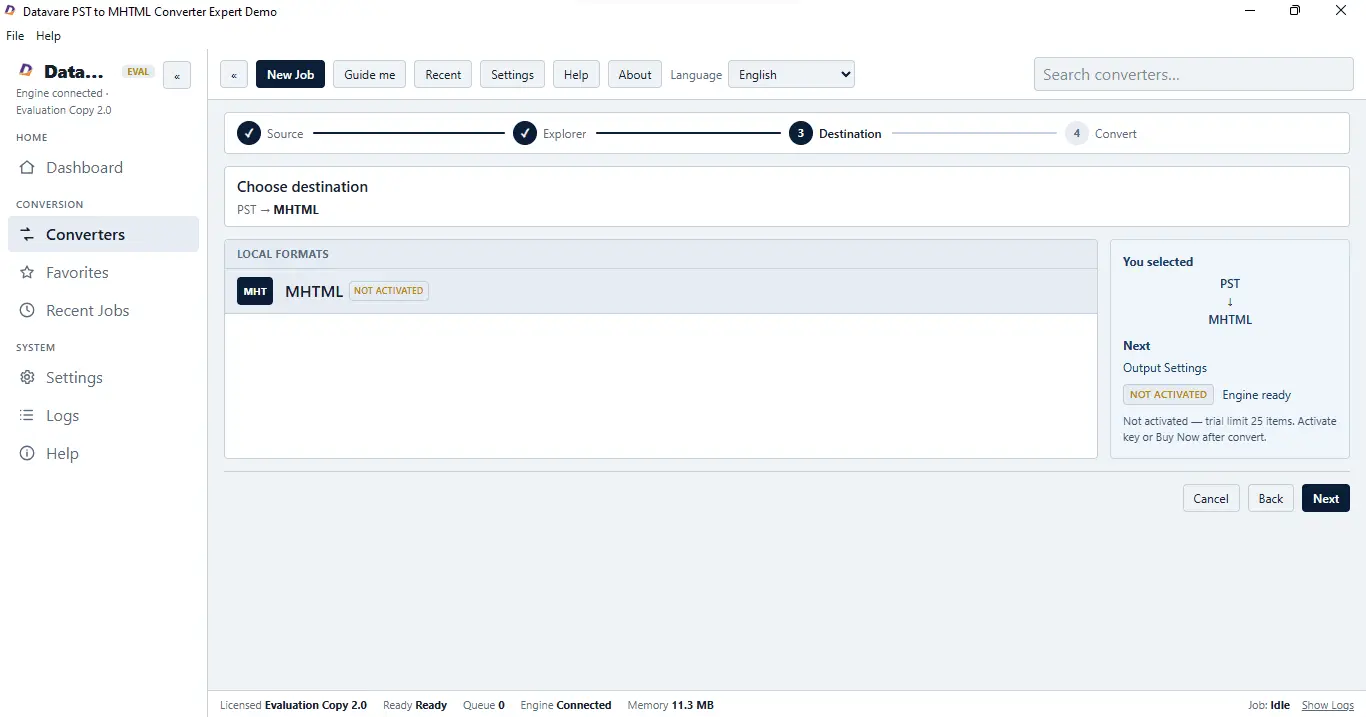Click the Next button
Viewport: 1366px width, 717px height.
tap(1326, 498)
